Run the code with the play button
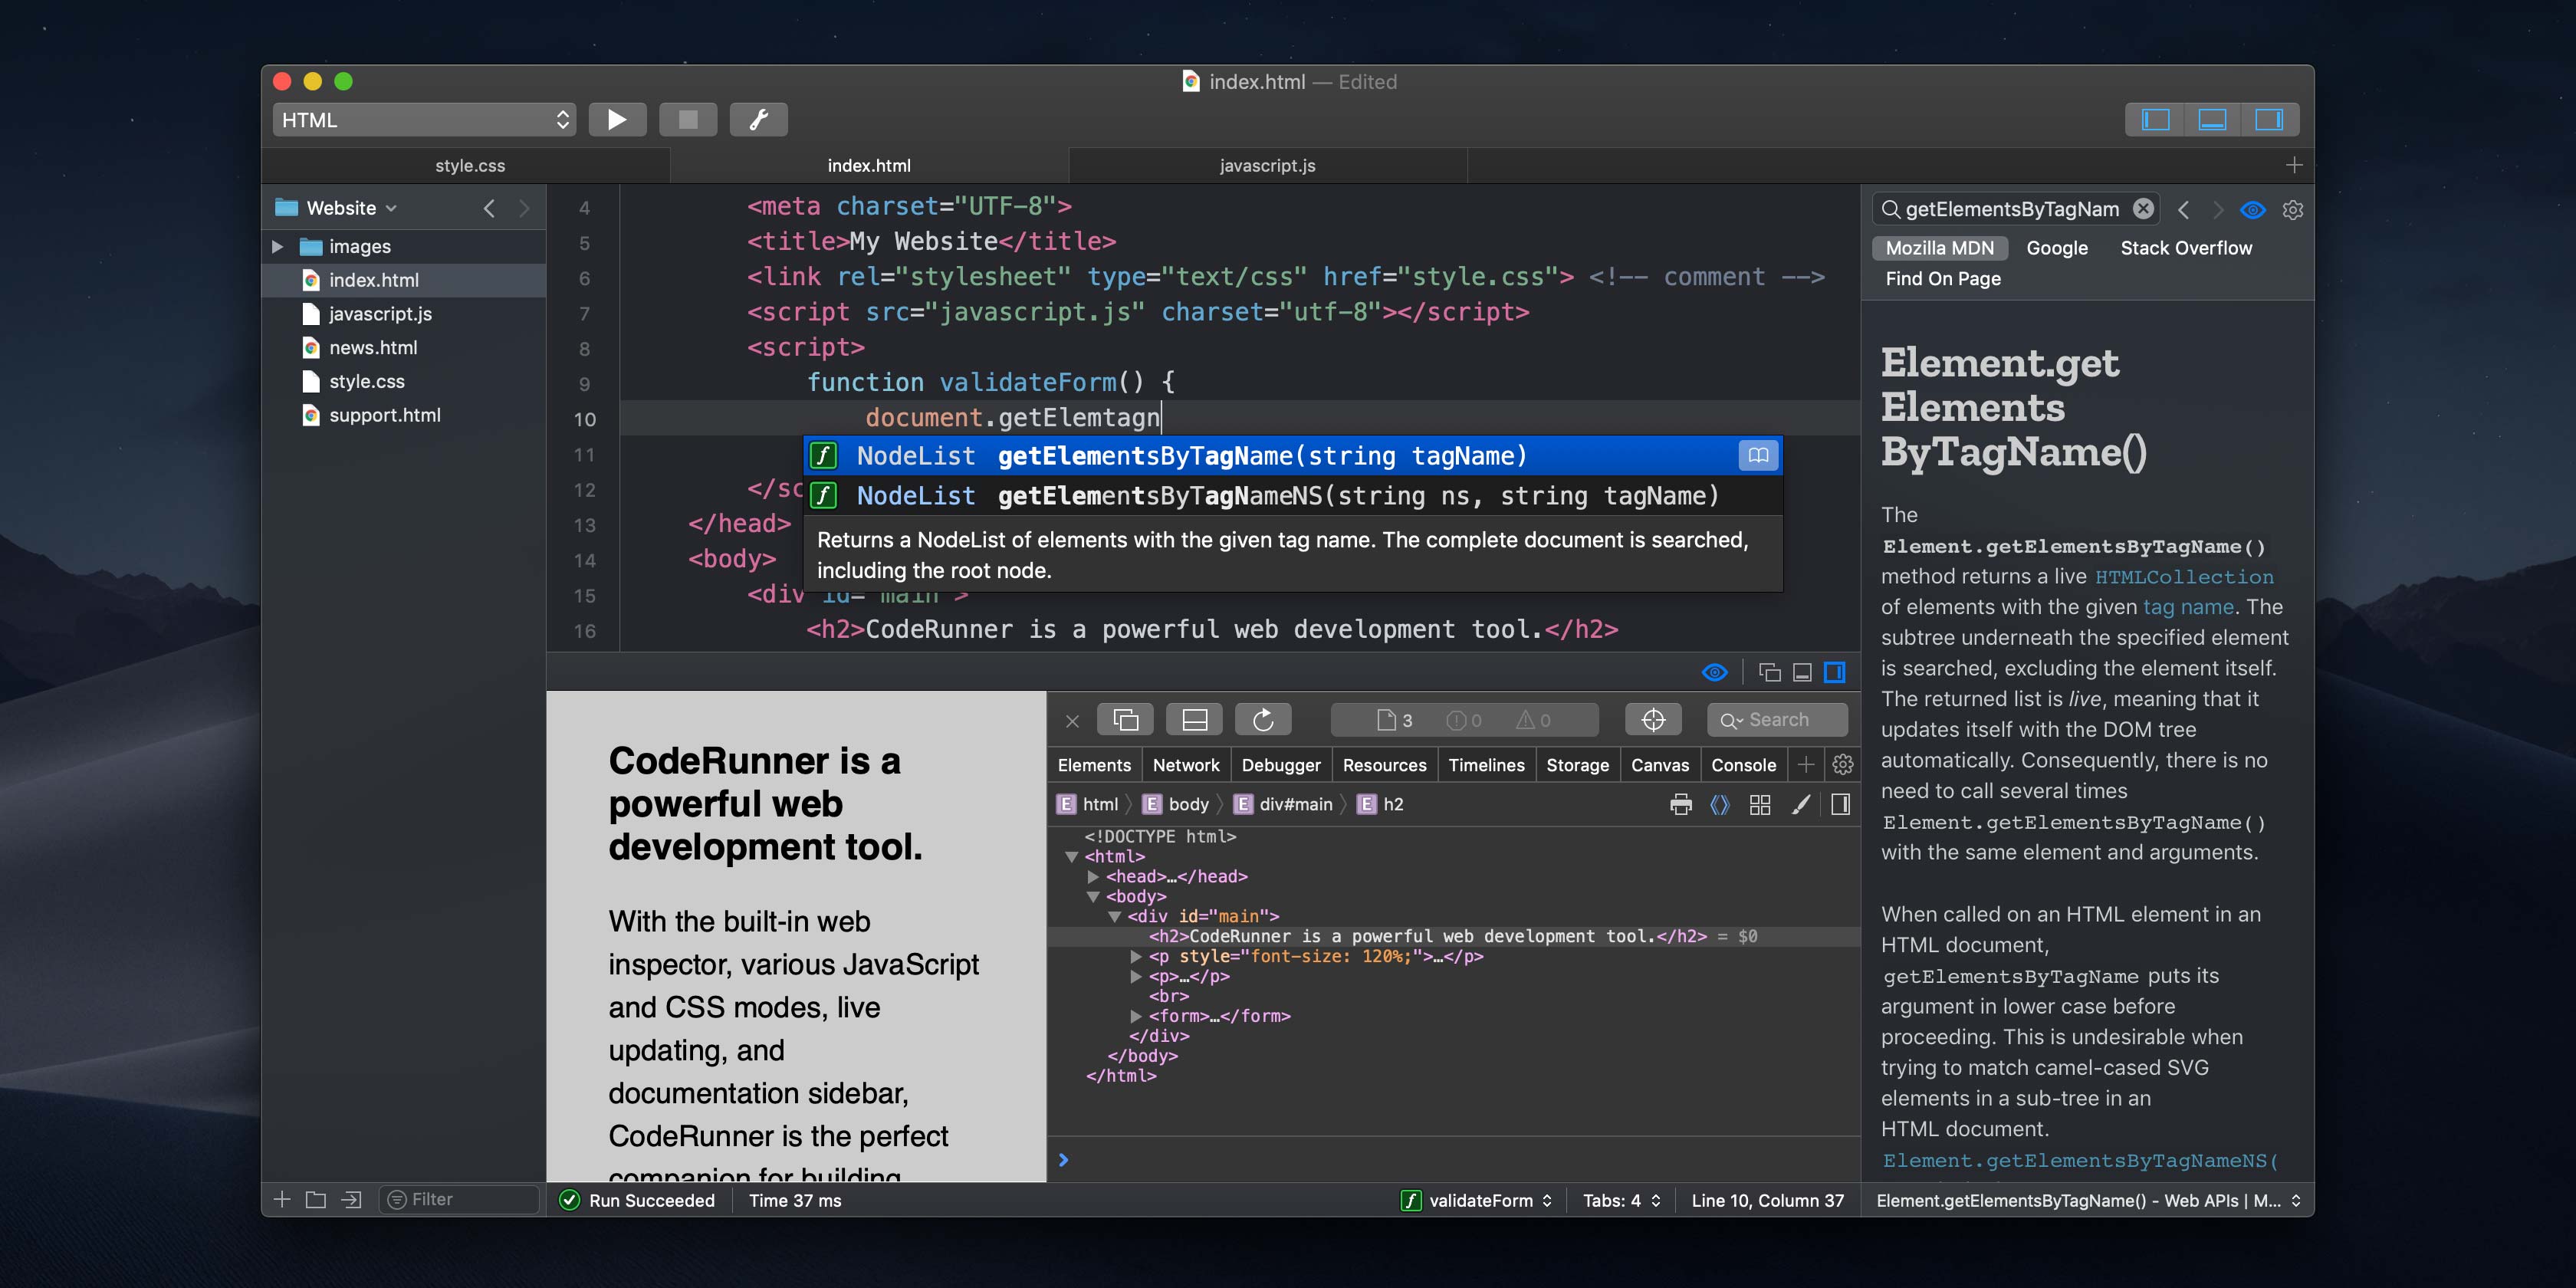This screenshot has height=1288, width=2576. click(617, 119)
